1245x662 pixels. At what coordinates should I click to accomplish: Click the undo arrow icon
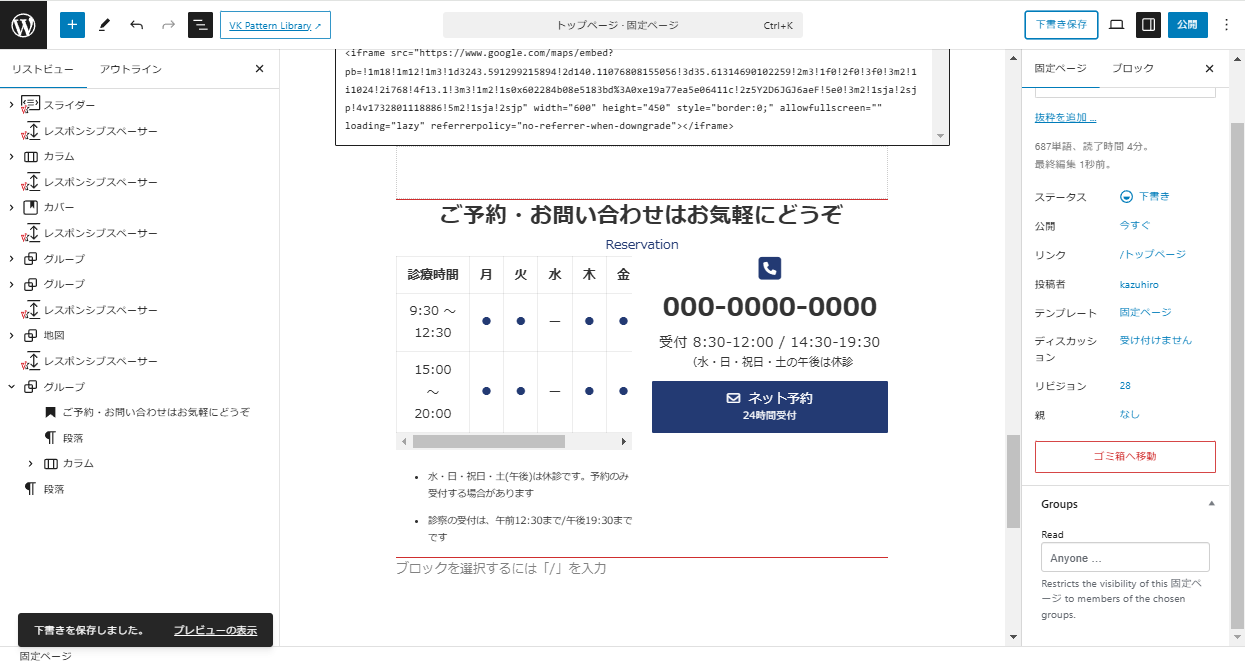point(137,25)
